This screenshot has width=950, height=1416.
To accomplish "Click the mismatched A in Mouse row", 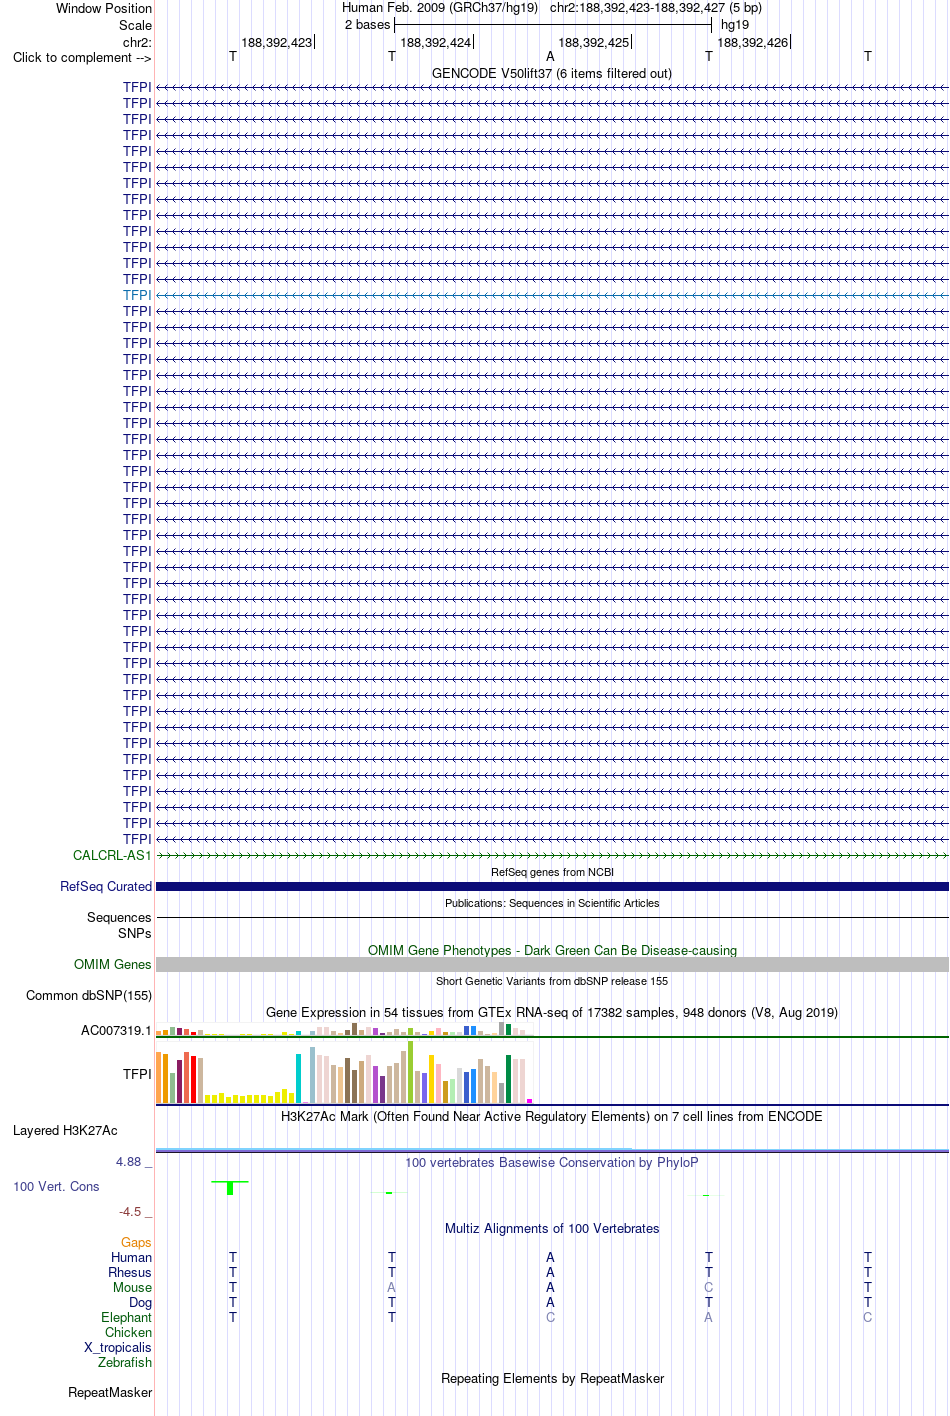I will point(391,1287).
